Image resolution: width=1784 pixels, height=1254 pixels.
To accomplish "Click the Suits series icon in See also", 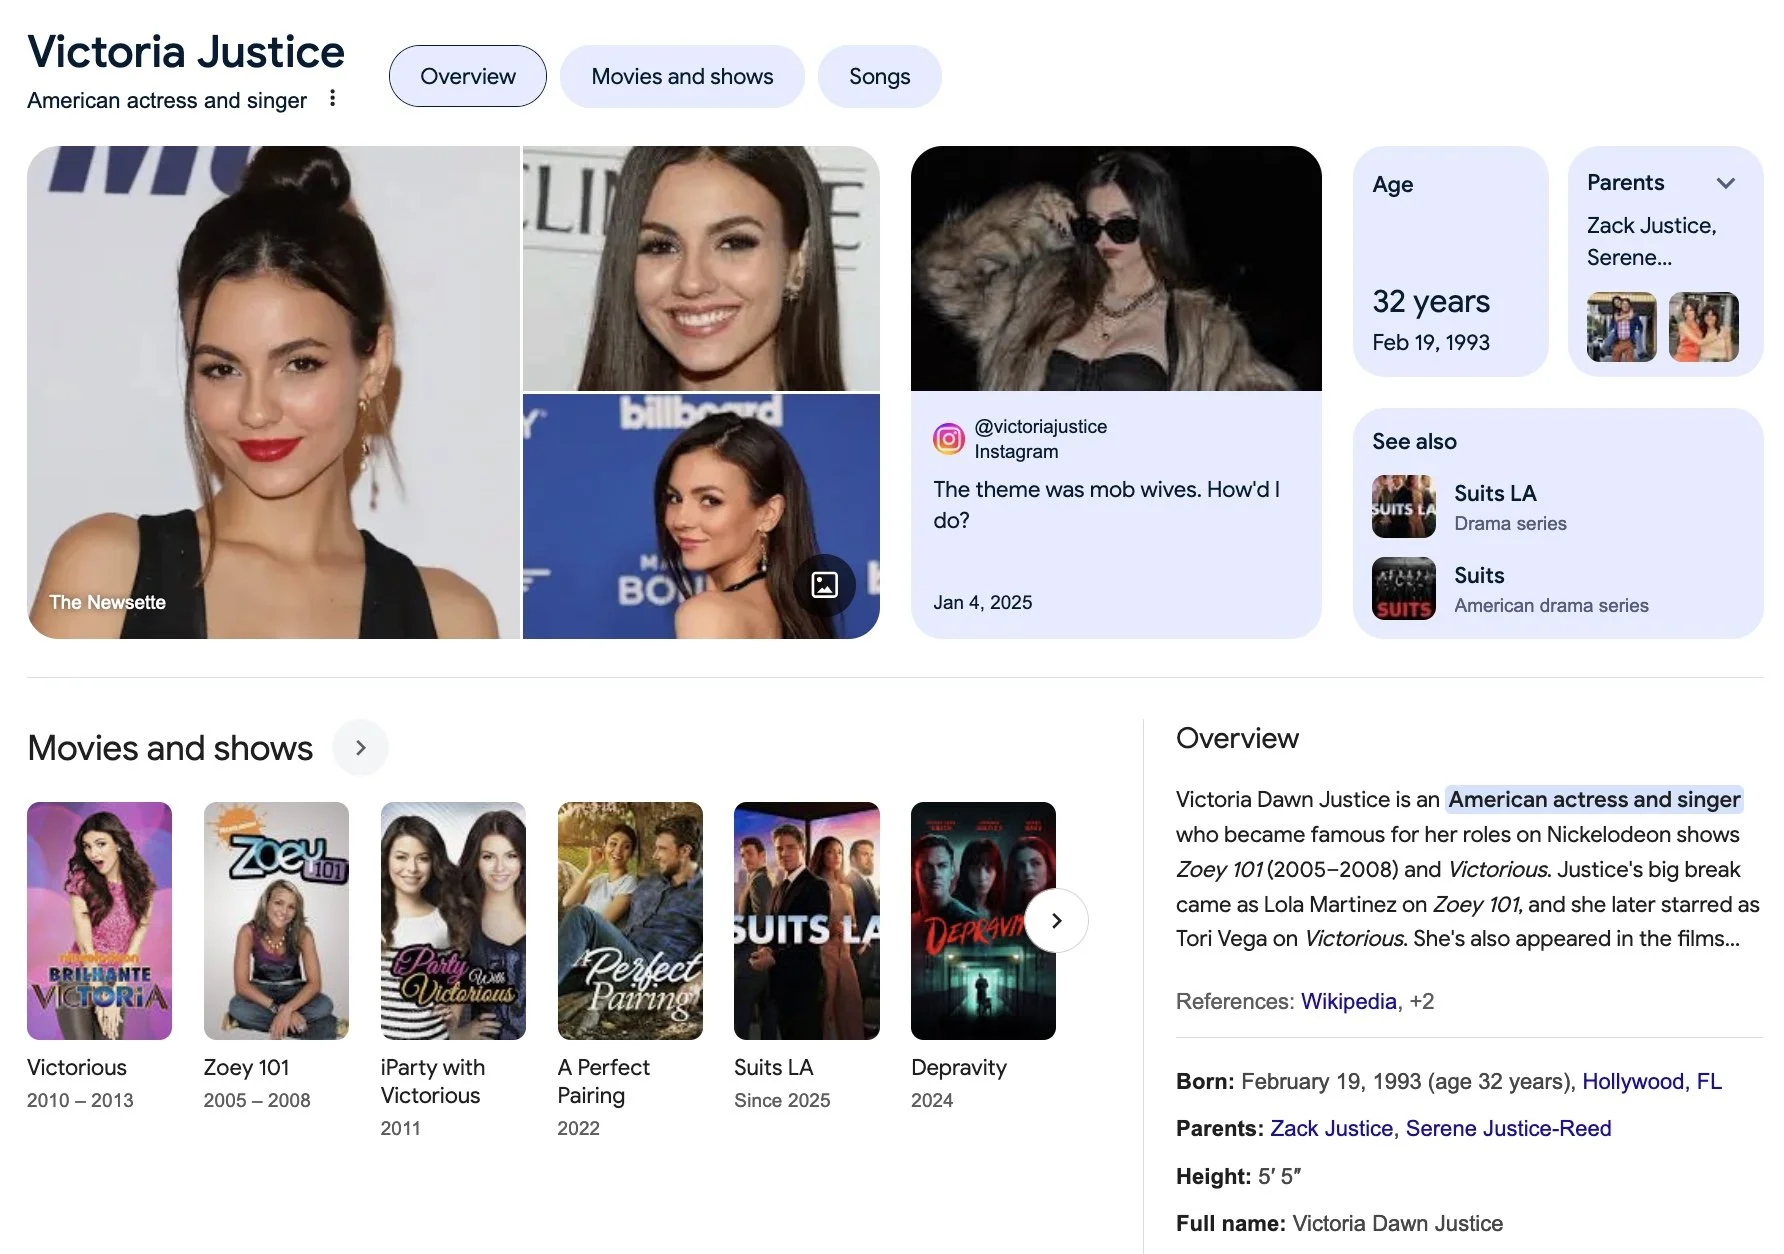I will (1403, 589).
